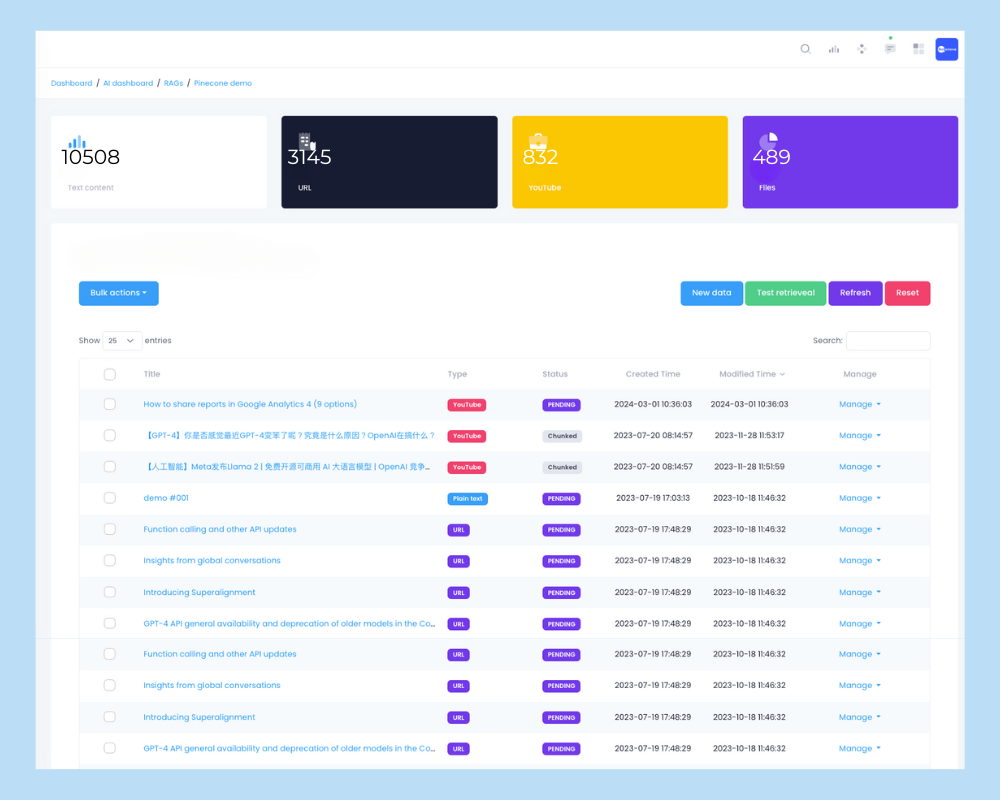Click the briefcase icon on YouTube card

[538, 142]
